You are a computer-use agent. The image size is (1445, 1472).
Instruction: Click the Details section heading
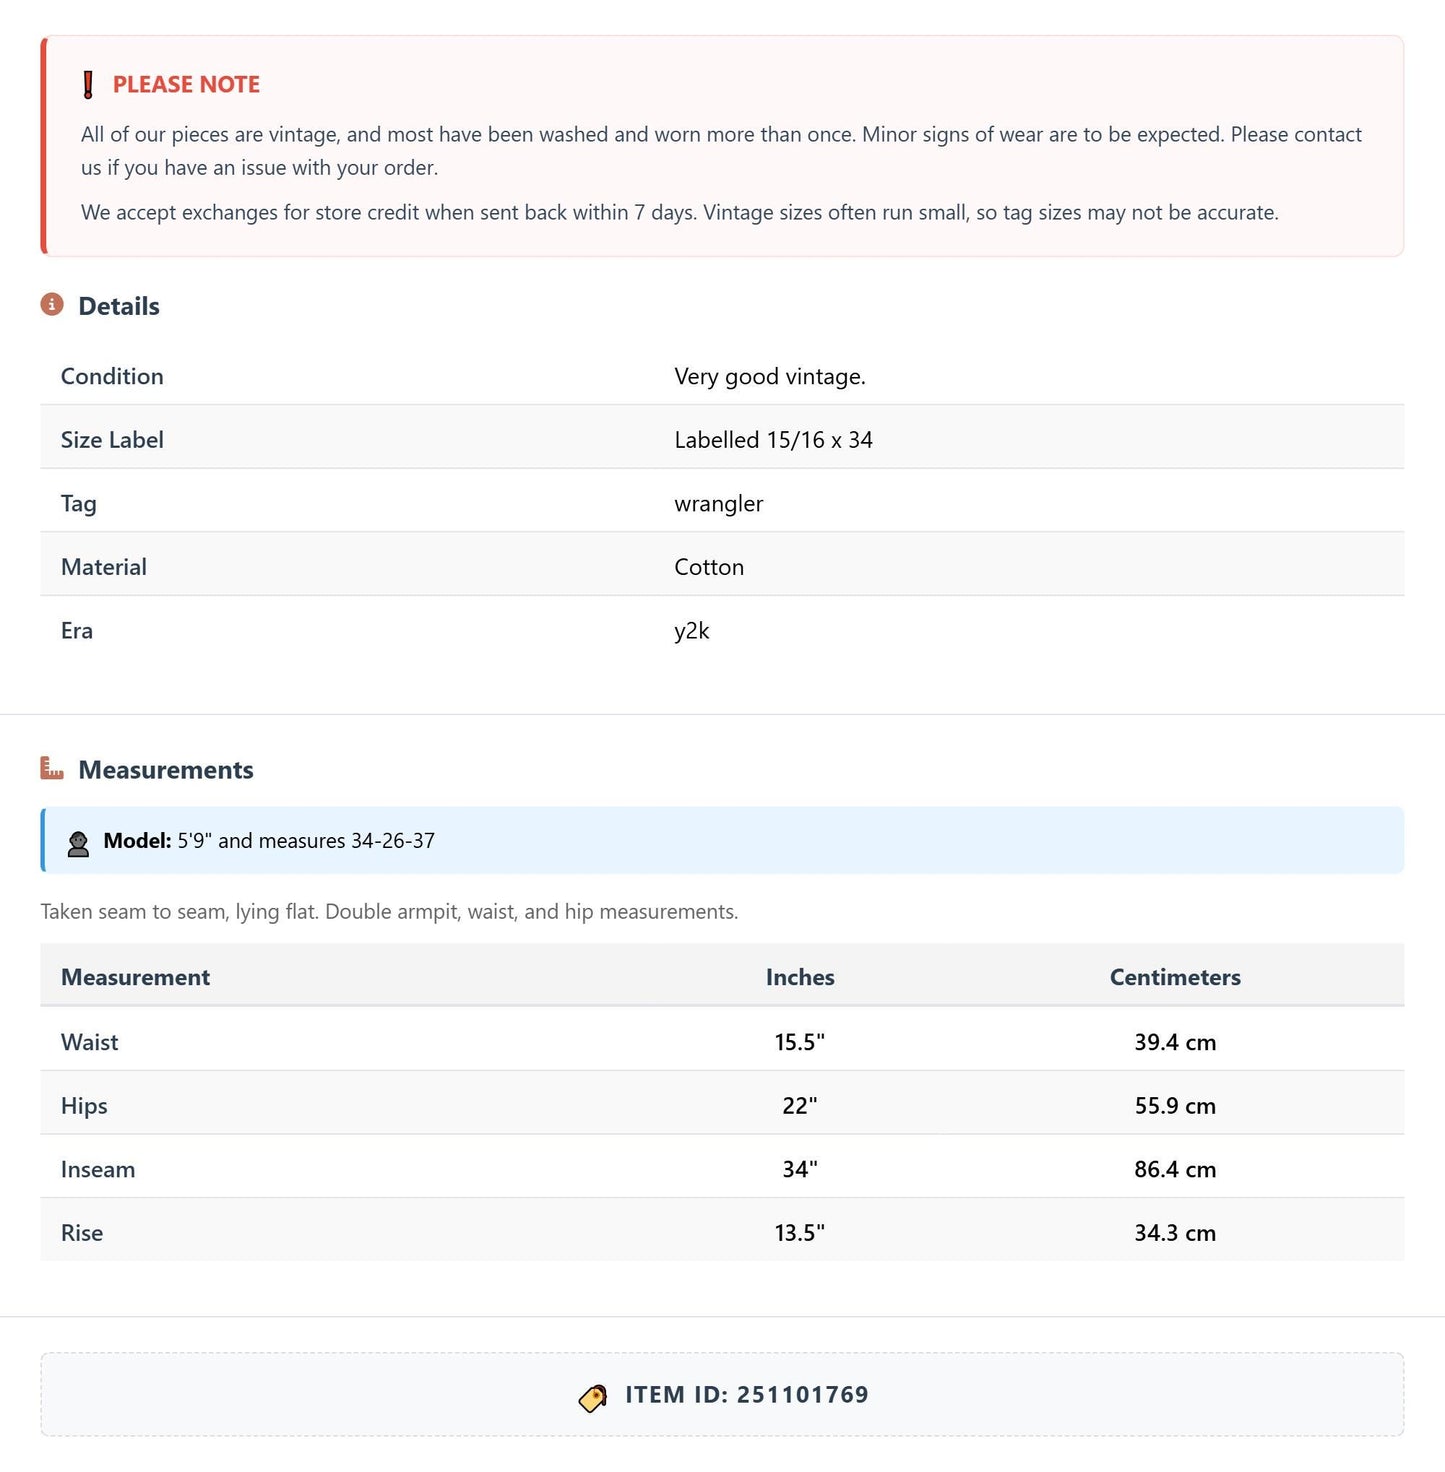pyautogui.click(x=119, y=306)
